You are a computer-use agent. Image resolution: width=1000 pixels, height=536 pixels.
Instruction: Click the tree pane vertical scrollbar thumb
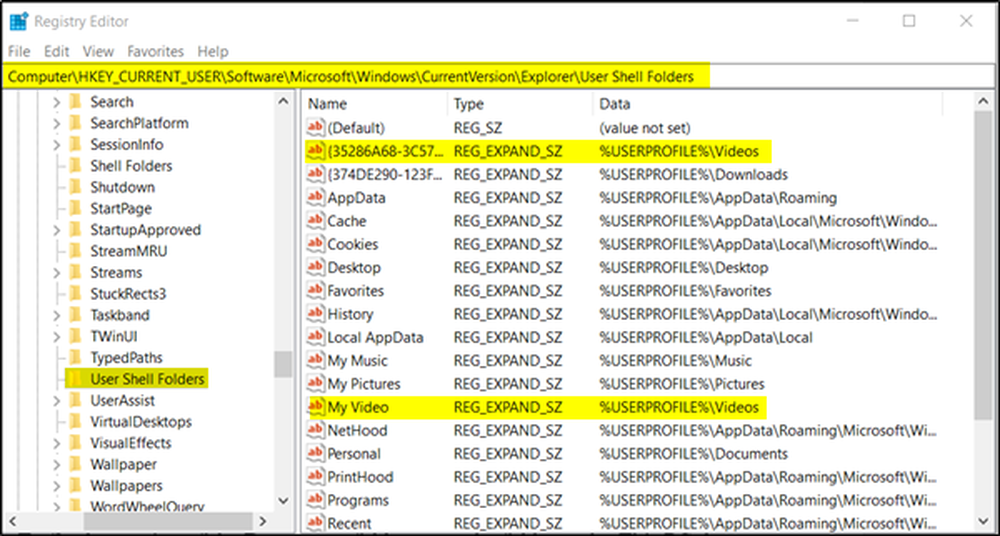pyautogui.click(x=284, y=364)
